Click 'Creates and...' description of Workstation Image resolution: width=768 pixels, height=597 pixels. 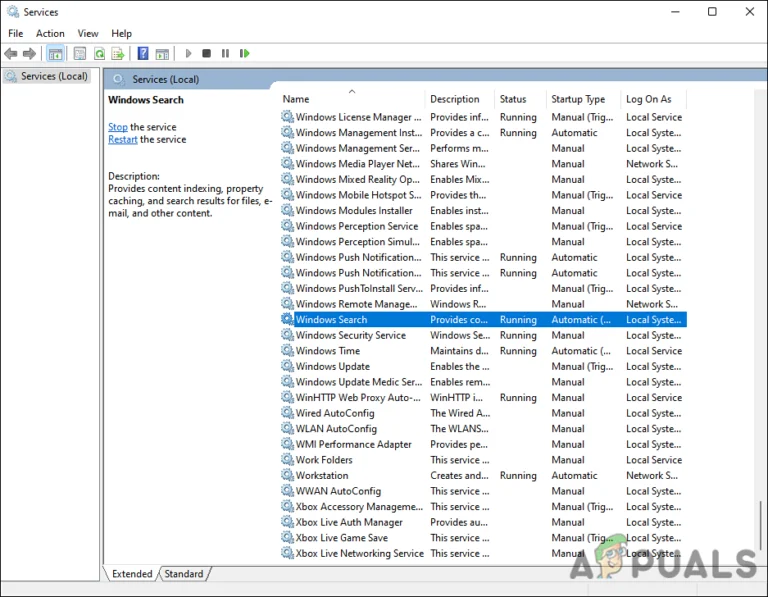(x=459, y=475)
